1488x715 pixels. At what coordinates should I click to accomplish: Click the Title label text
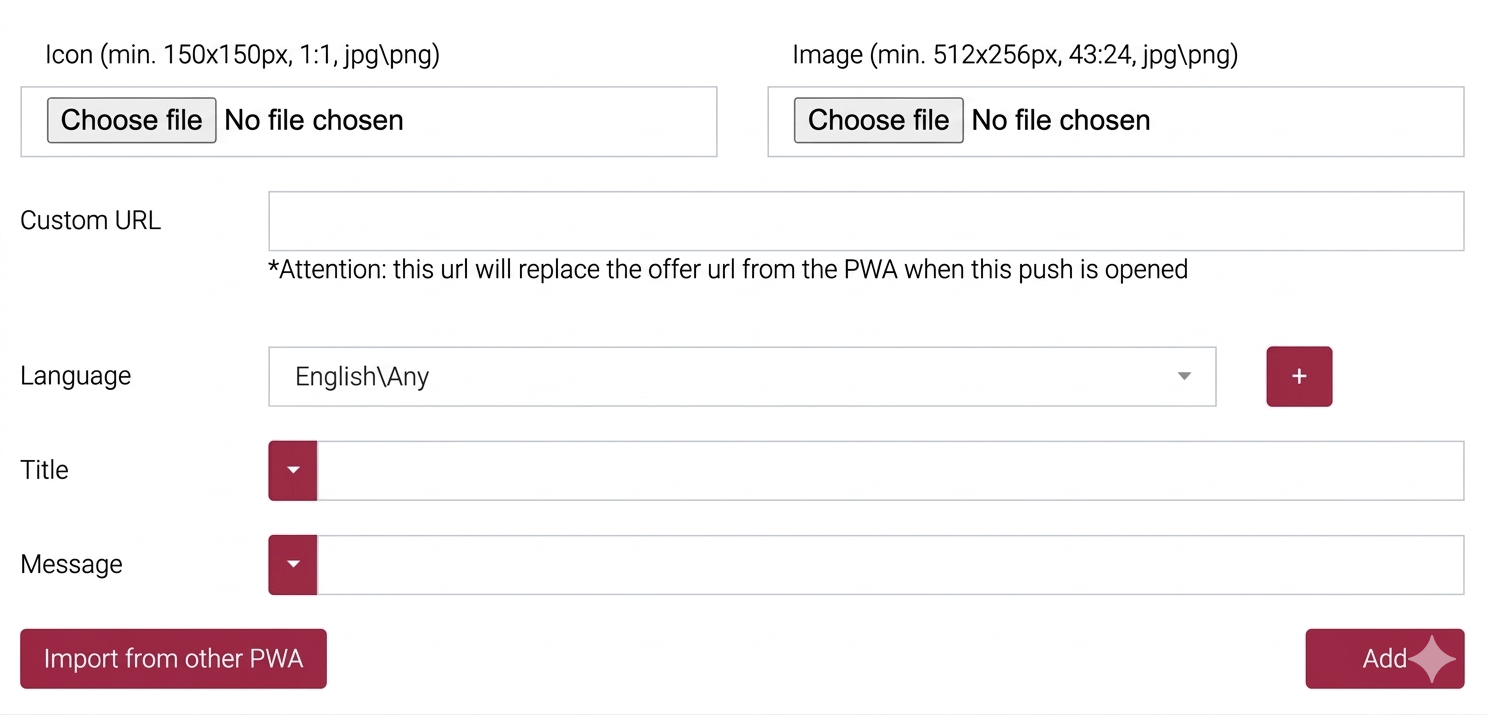pos(44,470)
